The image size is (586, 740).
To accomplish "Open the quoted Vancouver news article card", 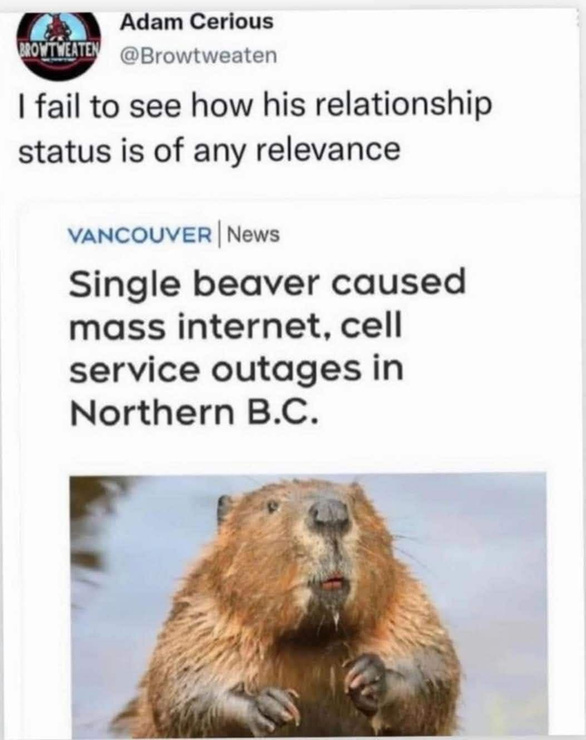I will [x=298, y=469].
